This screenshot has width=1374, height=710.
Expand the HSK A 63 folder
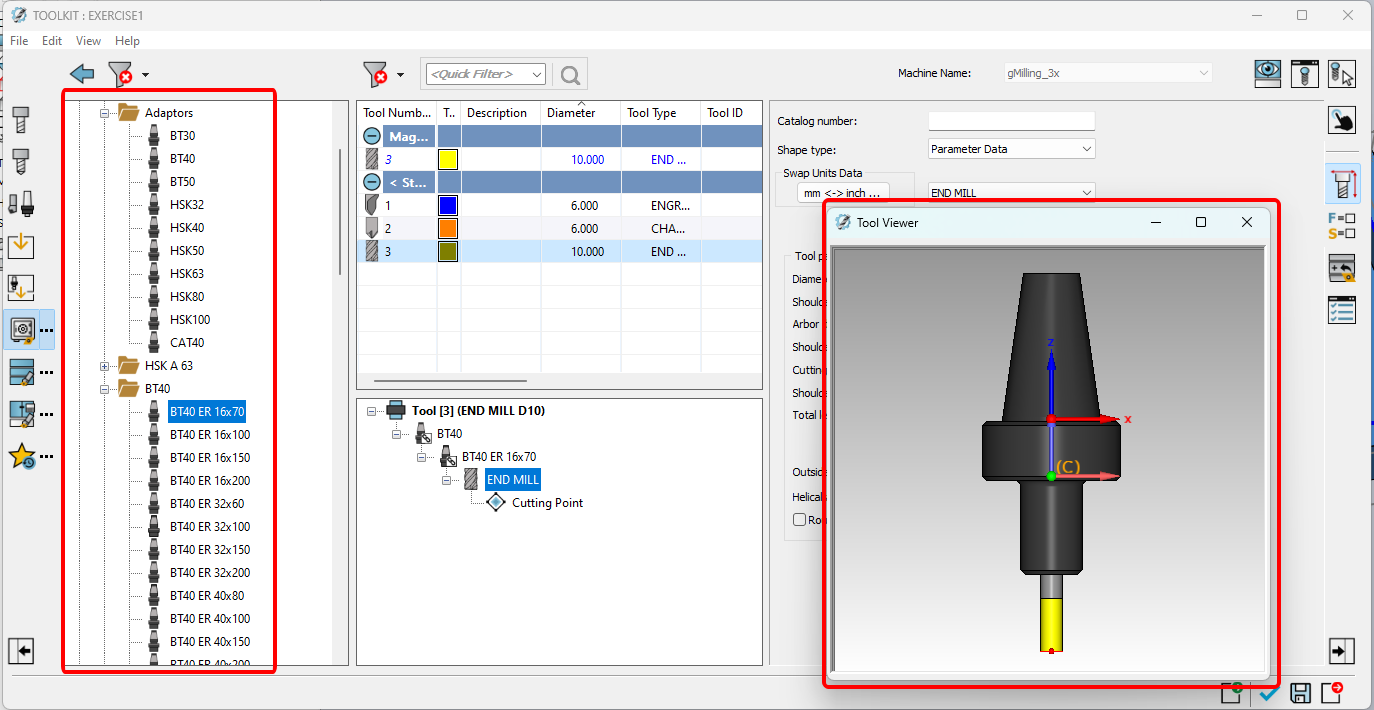103,366
